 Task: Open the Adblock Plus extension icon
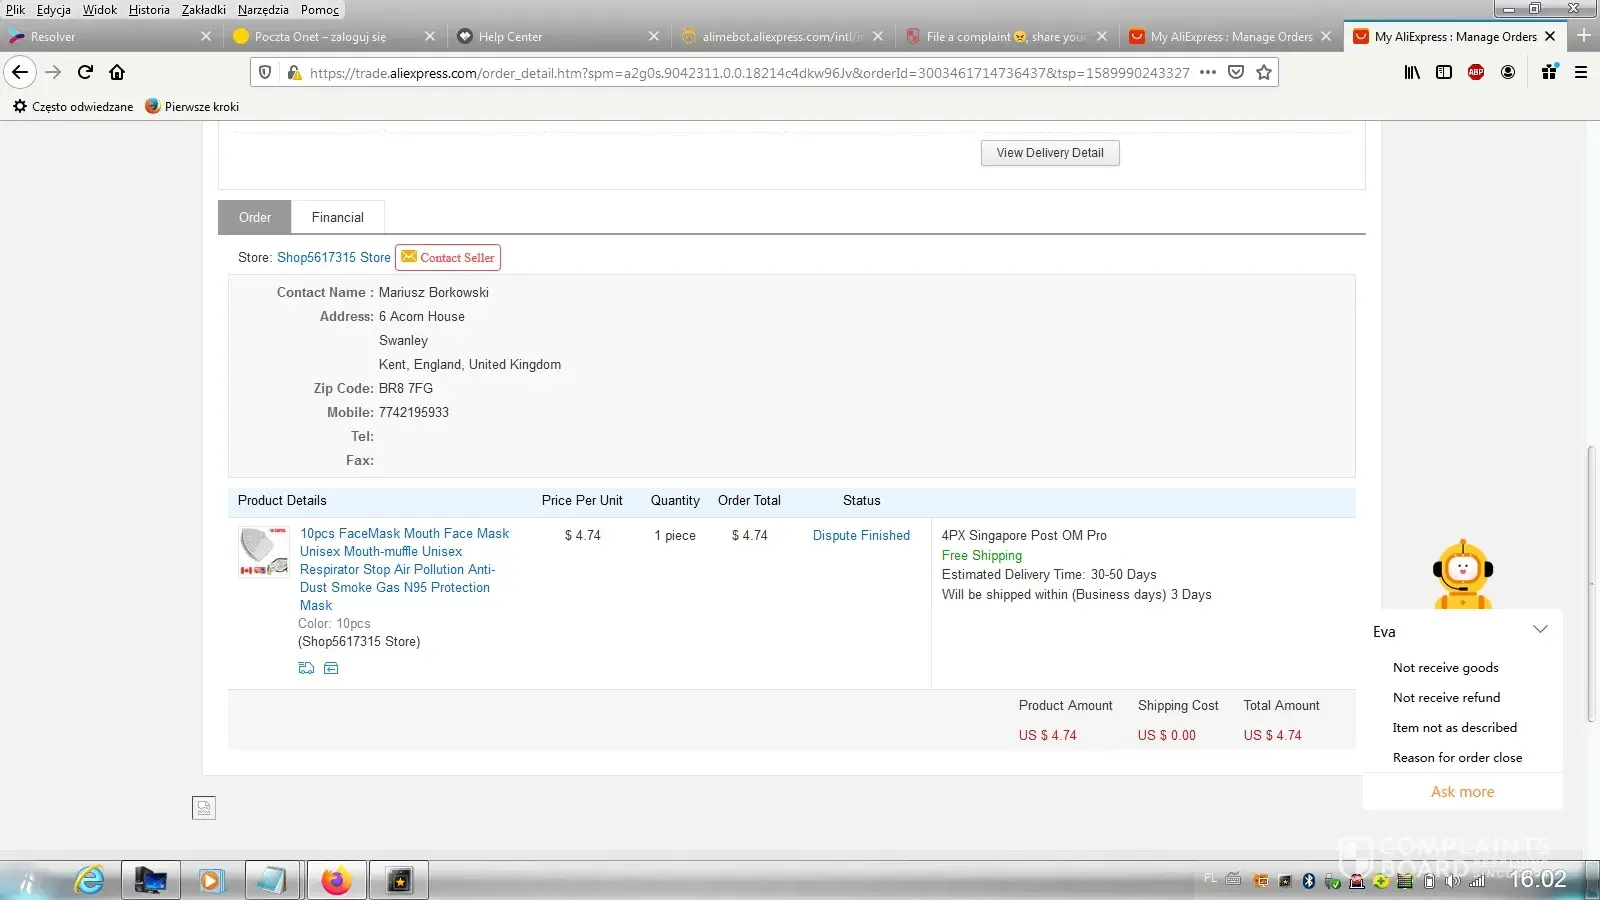click(1475, 72)
